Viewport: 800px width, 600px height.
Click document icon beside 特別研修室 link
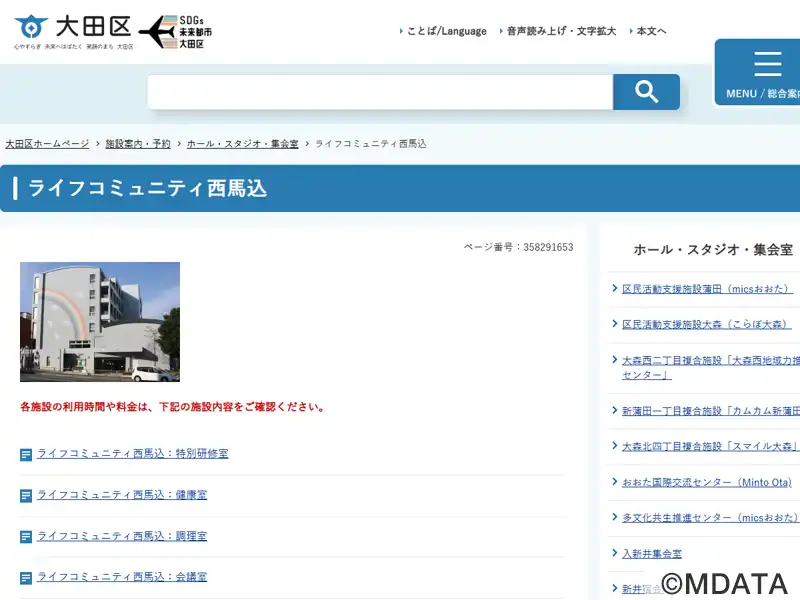[x=26, y=455]
